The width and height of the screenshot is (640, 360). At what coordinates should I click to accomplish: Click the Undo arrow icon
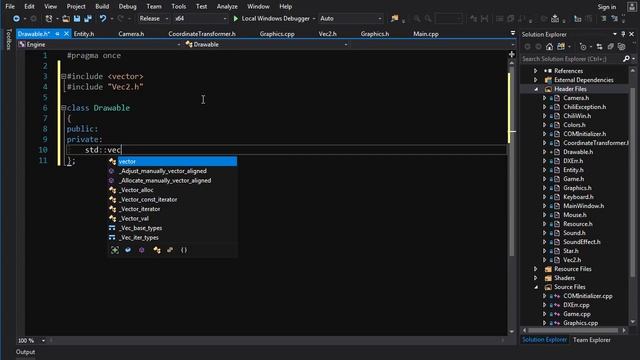[103, 18]
